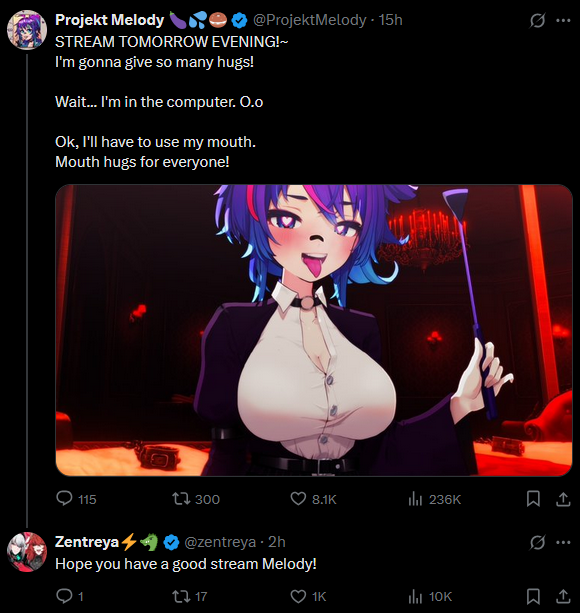Open more options on Zentreya's reply
580x613 pixels.
563,542
